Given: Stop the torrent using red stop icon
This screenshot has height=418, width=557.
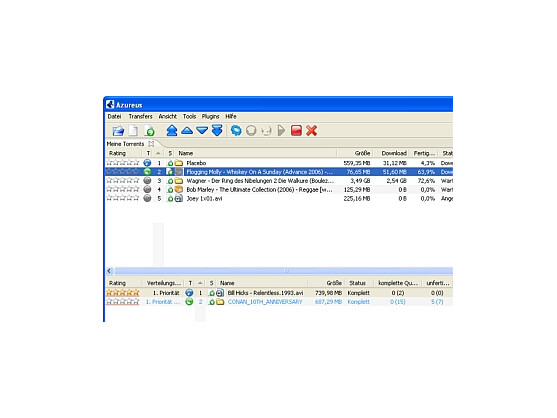Looking at the screenshot, I should (x=296, y=131).
